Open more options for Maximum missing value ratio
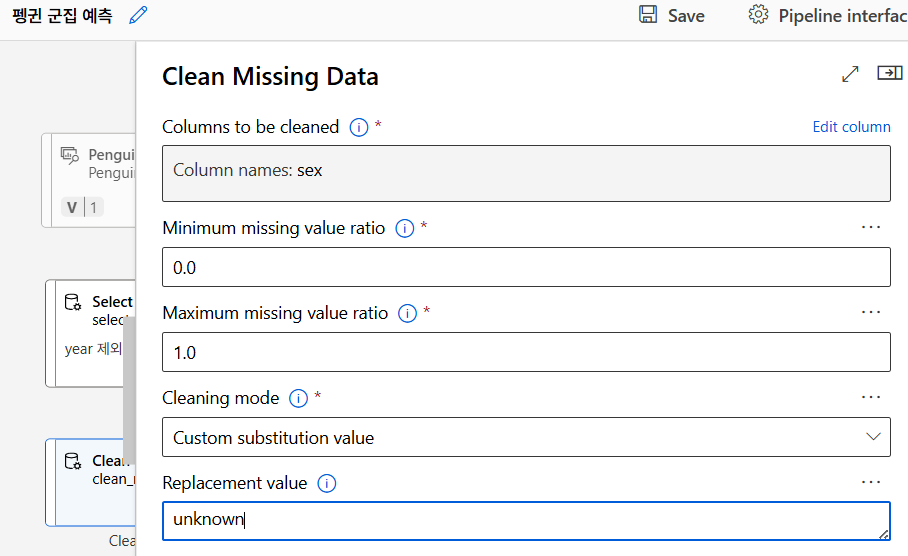 (x=871, y=312)
